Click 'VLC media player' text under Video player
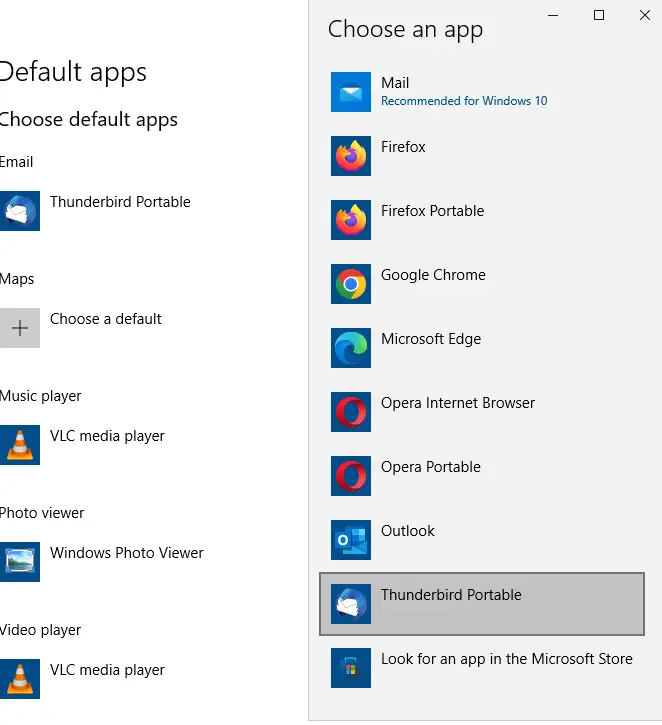The width and height of the screenshot is (662, 725). [x=107, y=670]
